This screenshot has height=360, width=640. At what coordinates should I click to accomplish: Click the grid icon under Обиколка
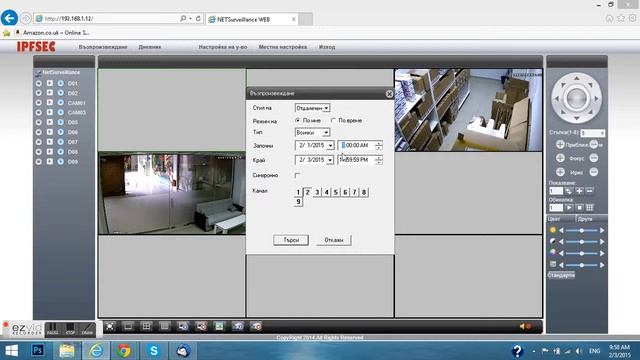click(589, 208)
